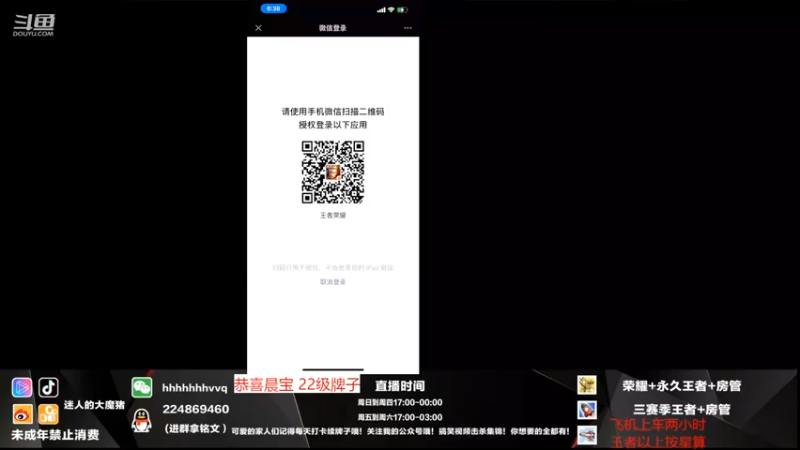Click the WeChat login QR code
This screenshot has width=800, height=450.
click(x=333, y=172)
